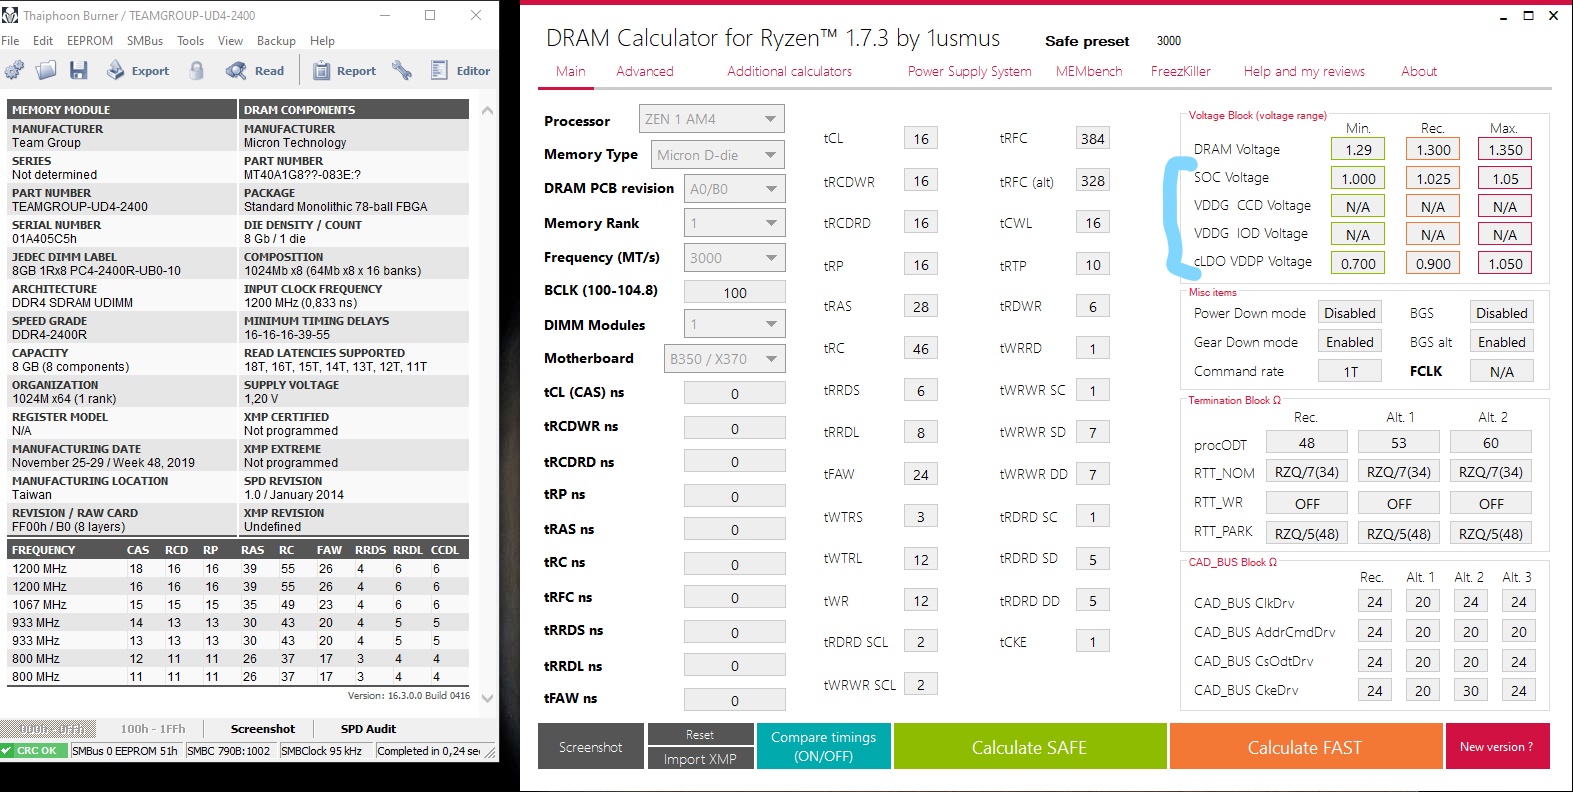
Task: Switch to the FreezKiller tab
Action: 1181,71
